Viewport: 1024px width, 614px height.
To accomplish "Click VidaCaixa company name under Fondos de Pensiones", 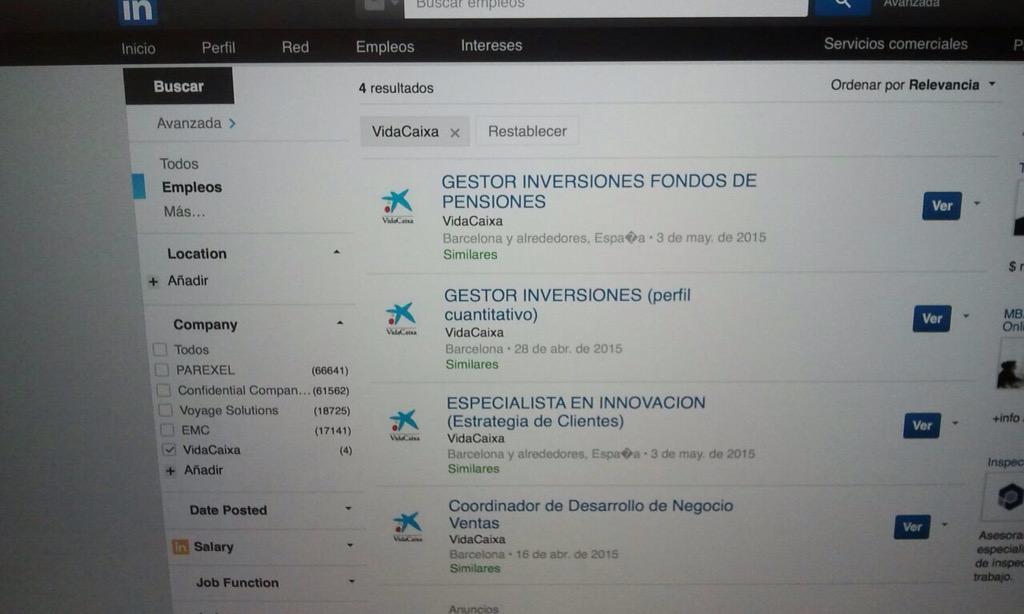I will pyautogui.click(x=472, y=221).
